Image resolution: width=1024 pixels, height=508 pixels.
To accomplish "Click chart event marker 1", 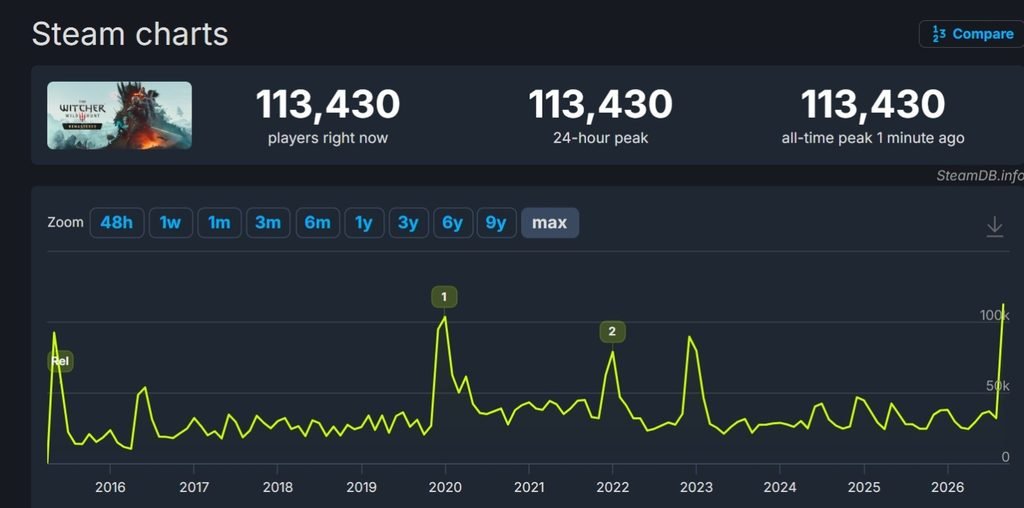I will [444, 297].
